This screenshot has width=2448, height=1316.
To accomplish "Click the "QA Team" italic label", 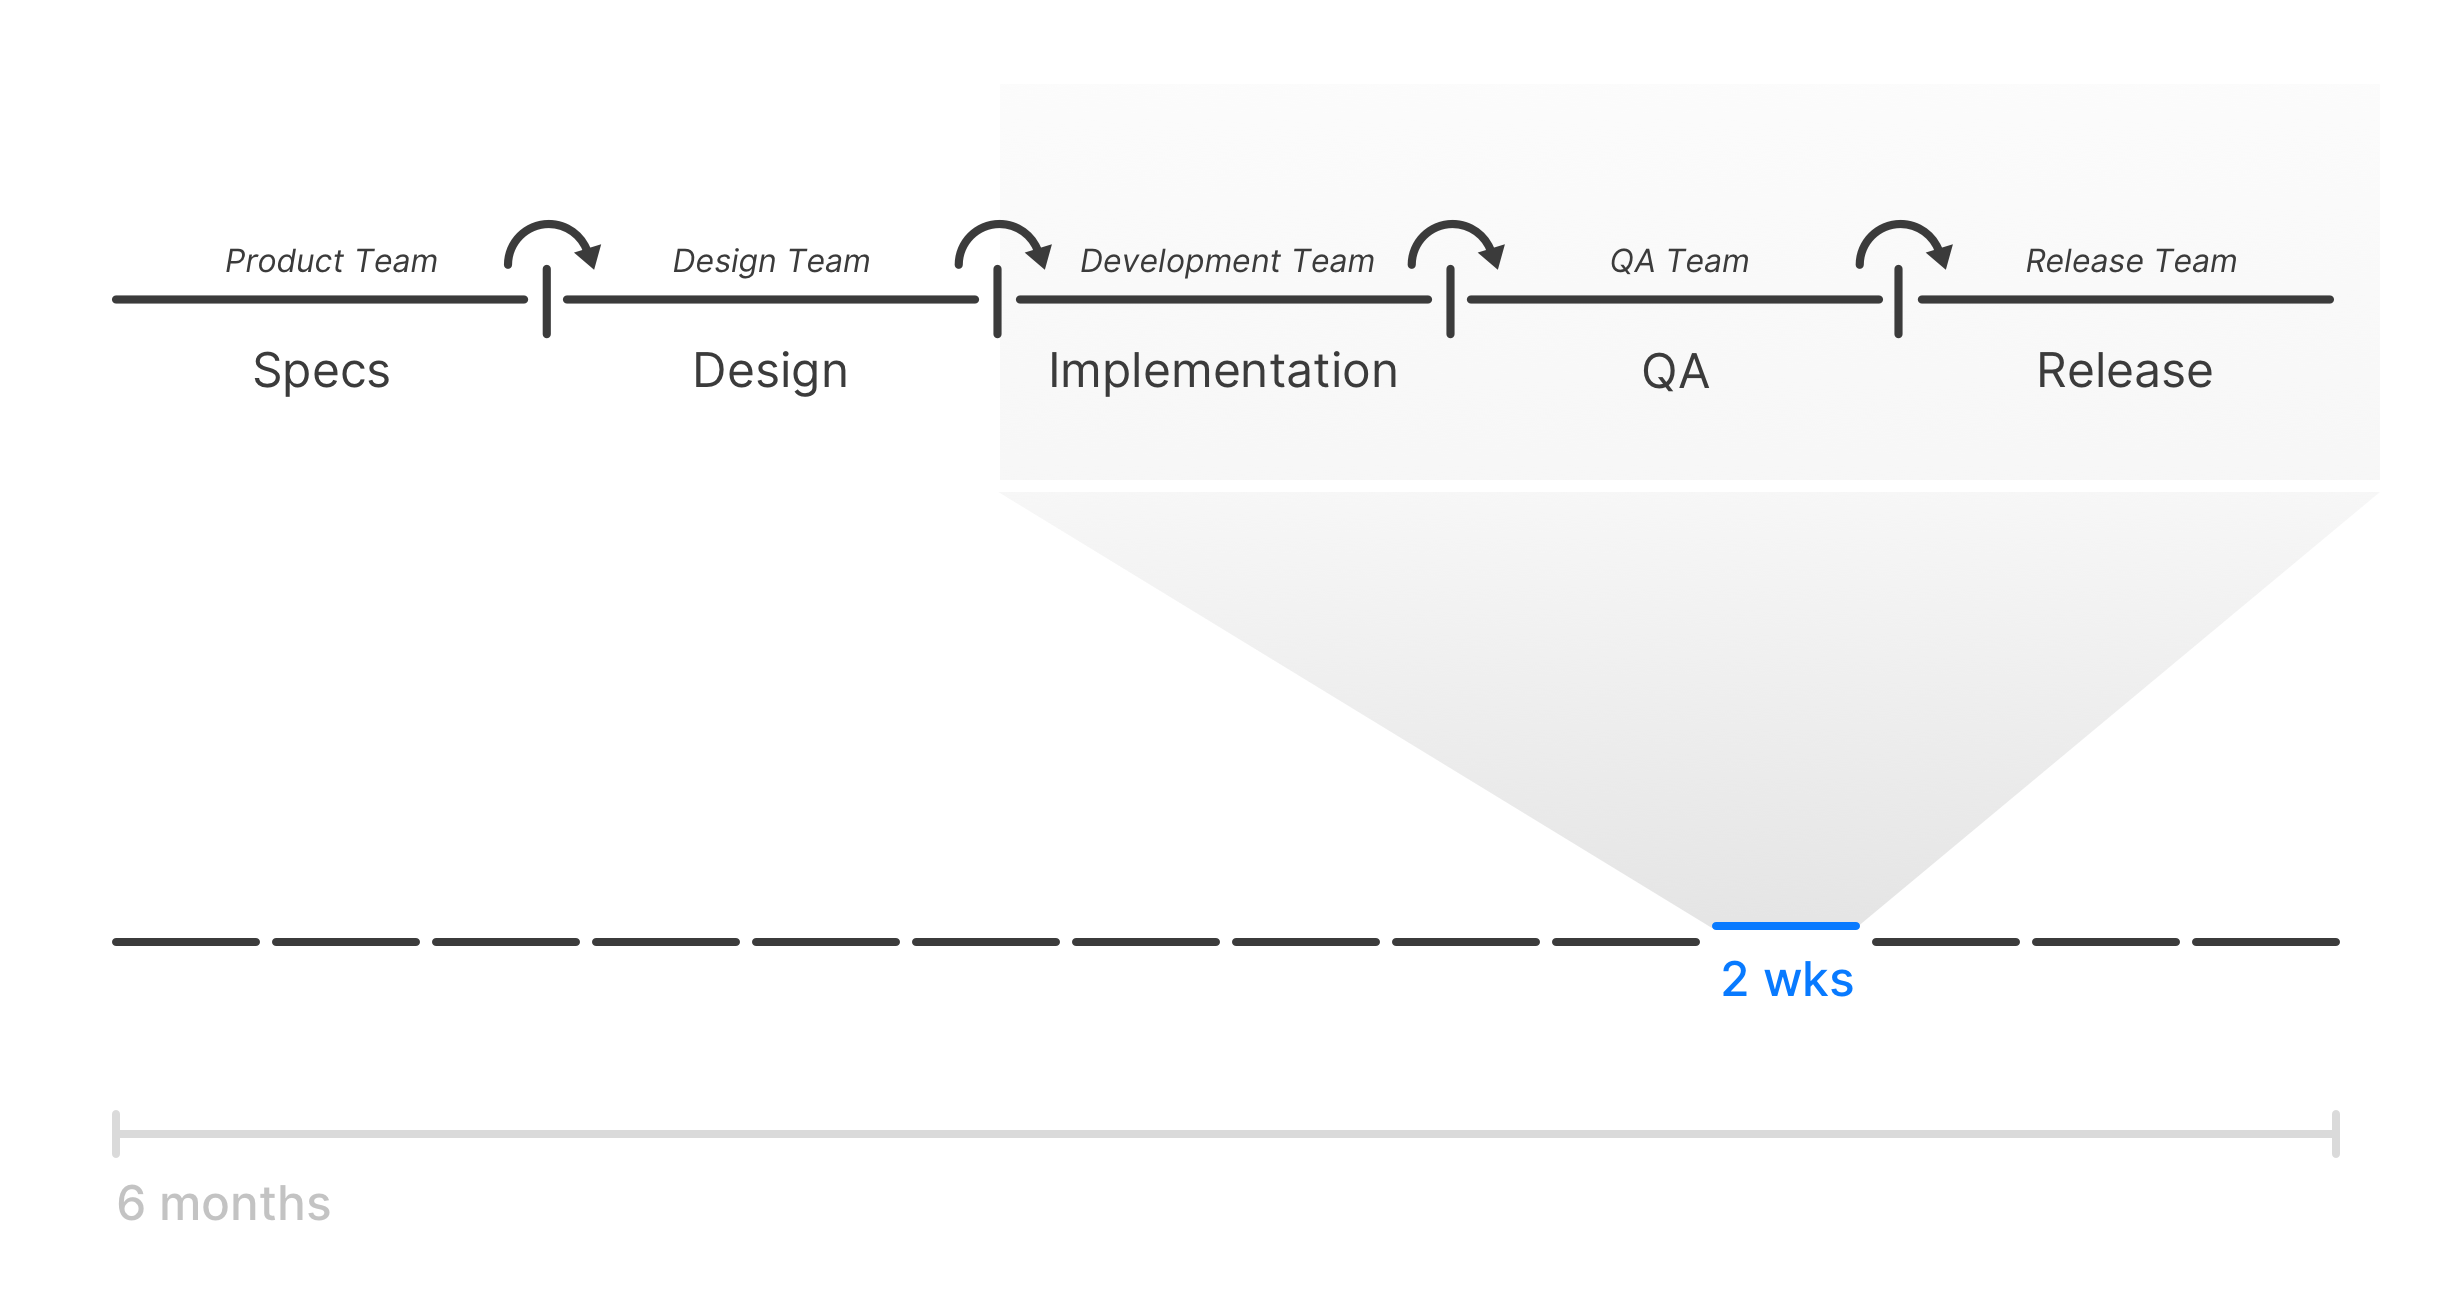I will [x=1679, y=261].
